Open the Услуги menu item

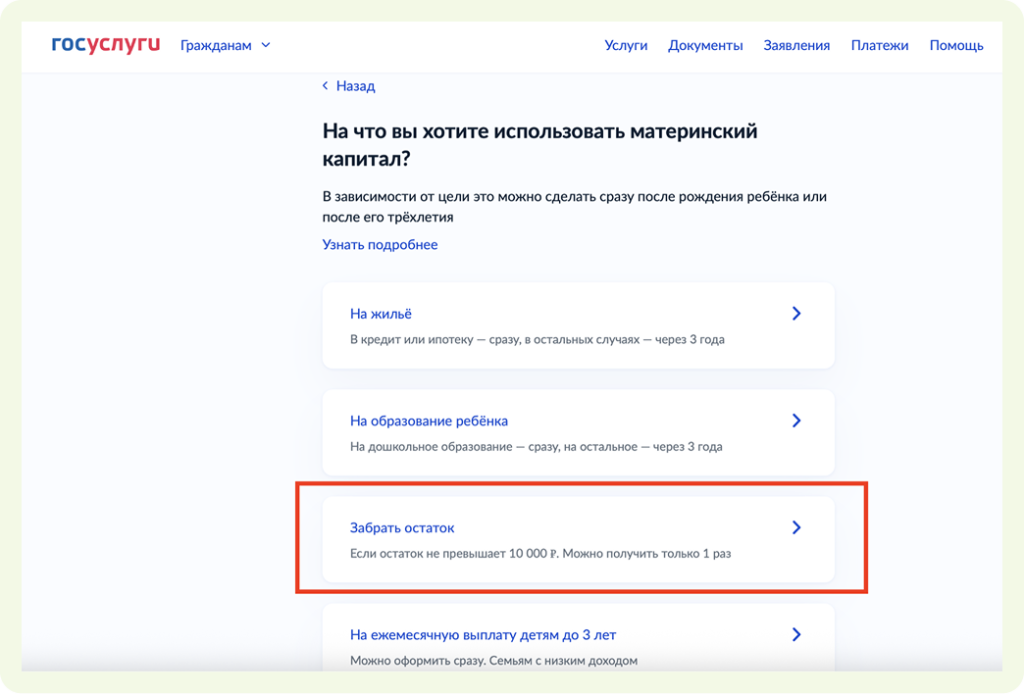626,45
